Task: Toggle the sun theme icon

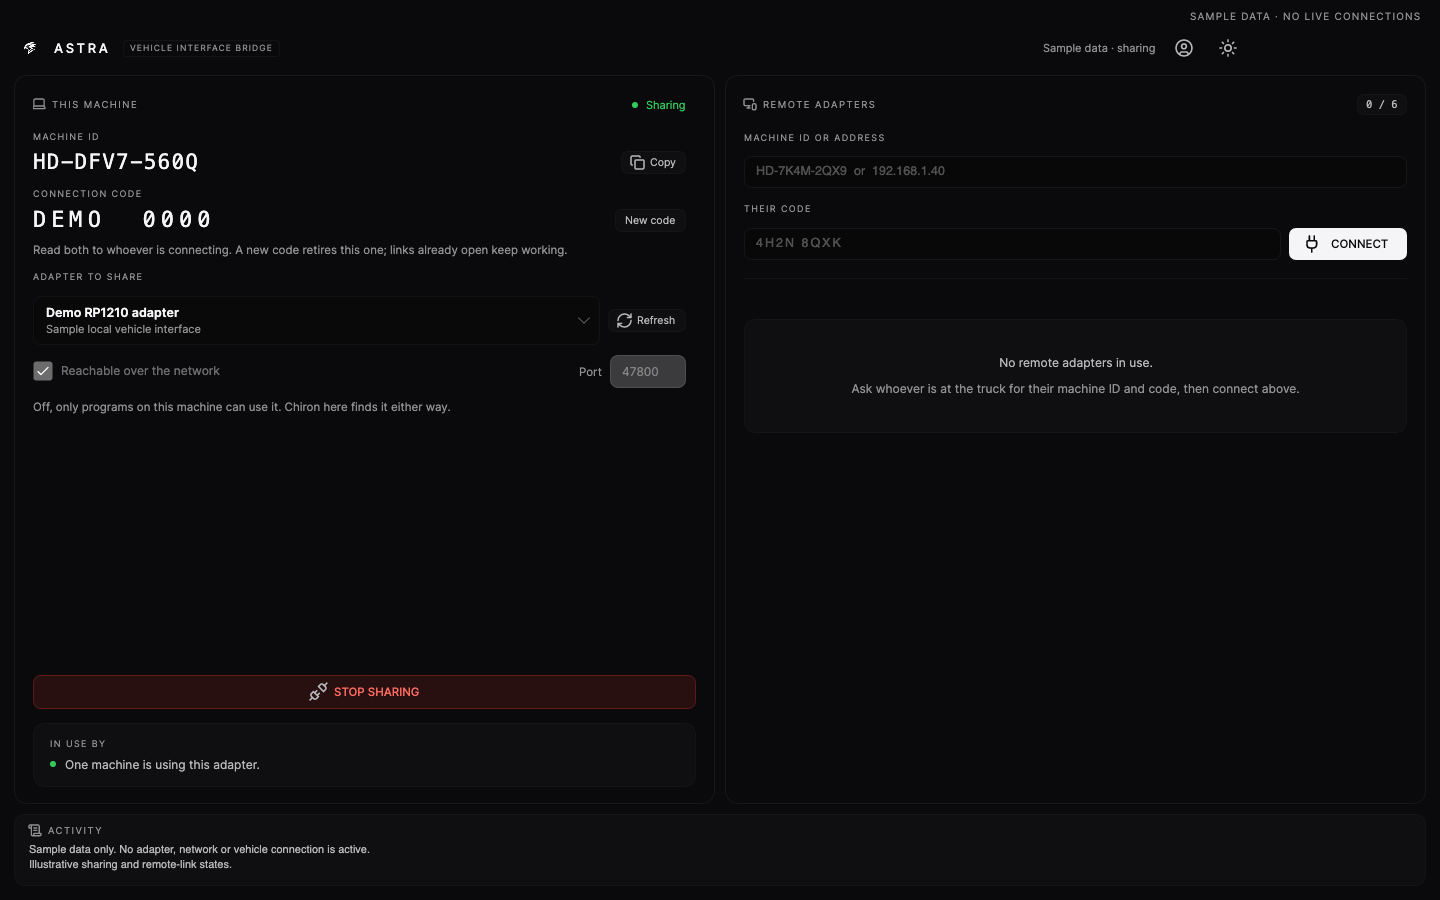Action: coord(1228,48)
